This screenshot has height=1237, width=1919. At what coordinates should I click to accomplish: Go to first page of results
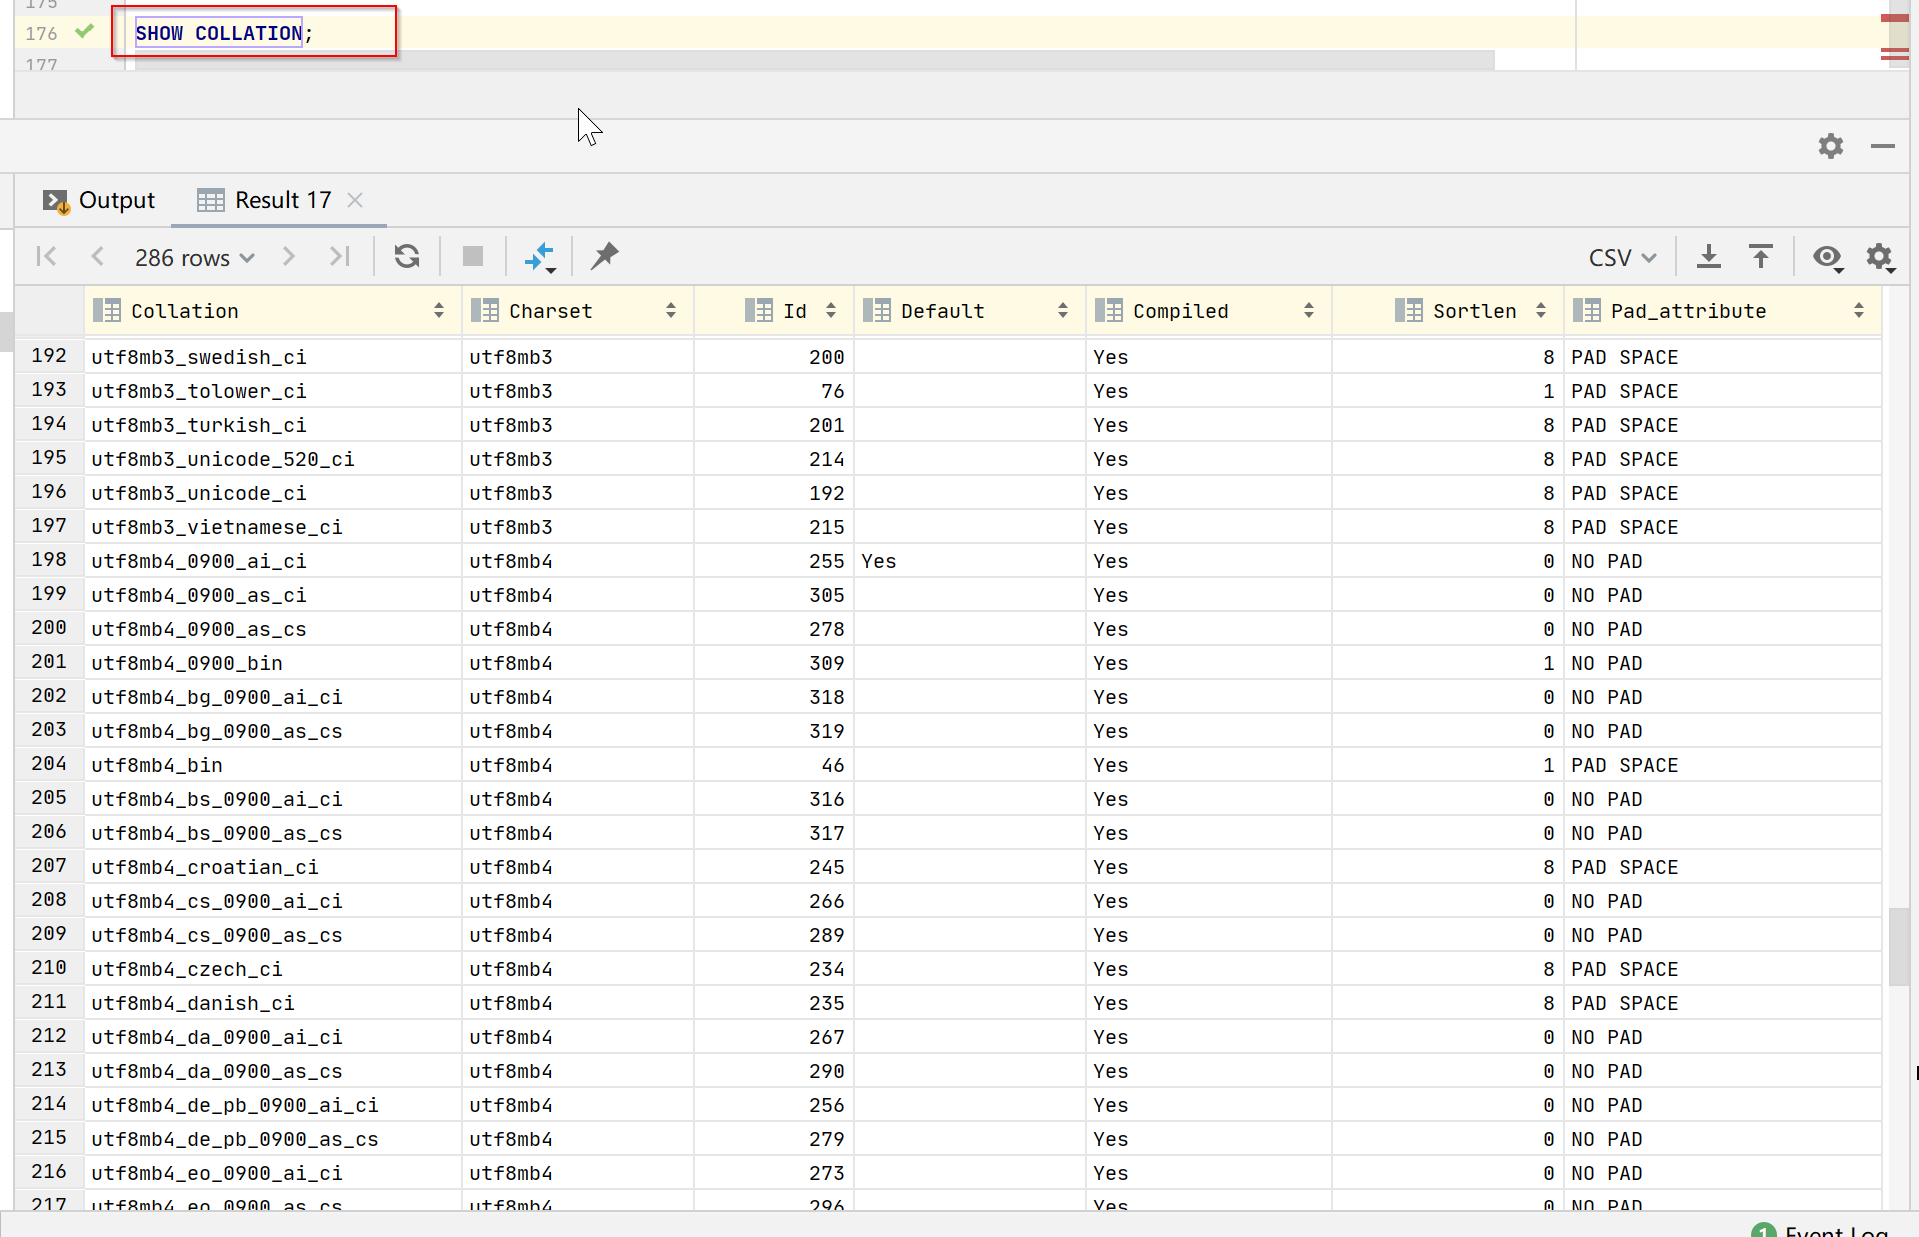coord(46,257)
